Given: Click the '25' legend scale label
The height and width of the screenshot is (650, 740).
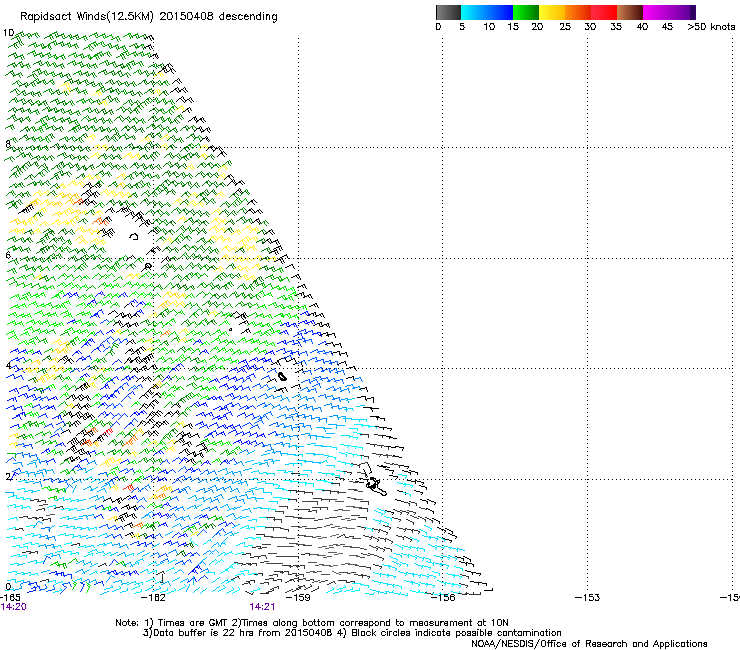Looking at the screenshot, I should (x=565, y=27).
